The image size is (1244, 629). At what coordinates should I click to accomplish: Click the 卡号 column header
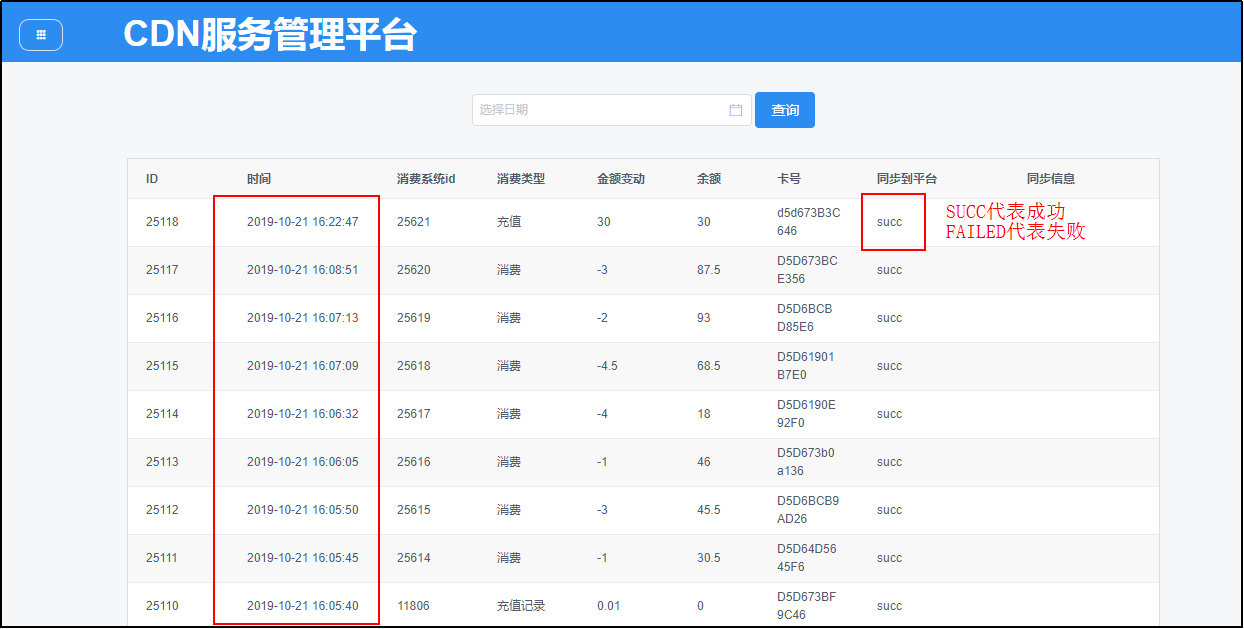[789, 179]
